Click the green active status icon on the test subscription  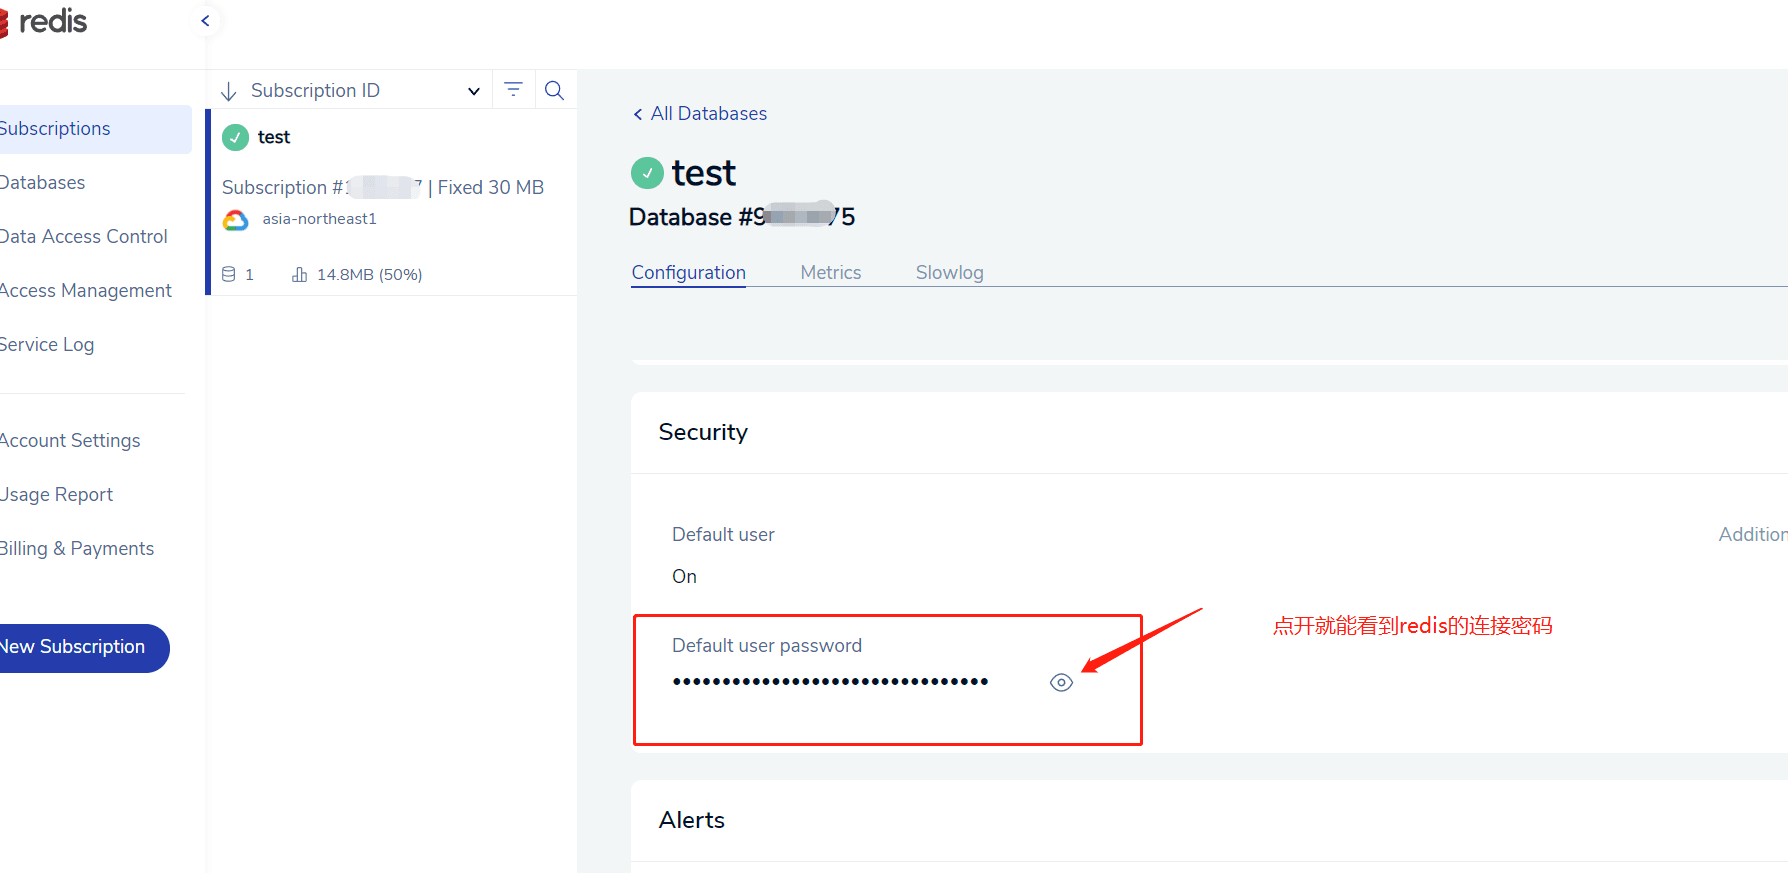point(235,137)
